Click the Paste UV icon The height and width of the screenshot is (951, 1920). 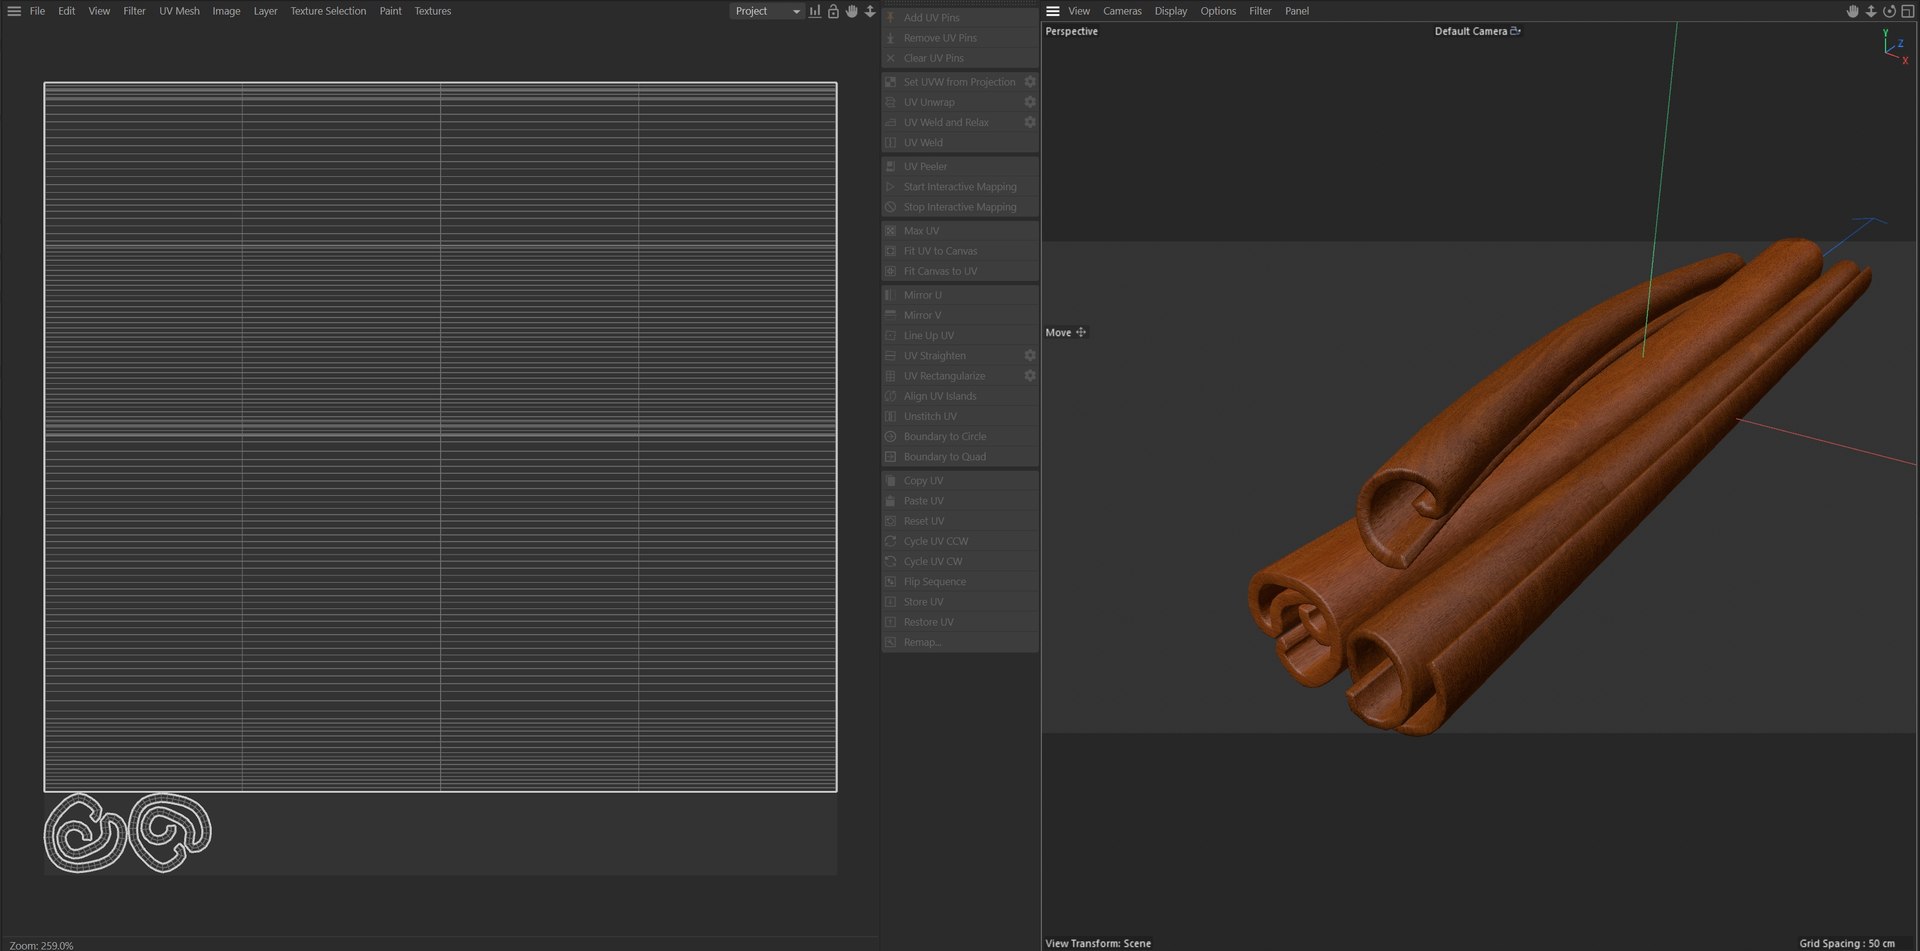point(890,501)
